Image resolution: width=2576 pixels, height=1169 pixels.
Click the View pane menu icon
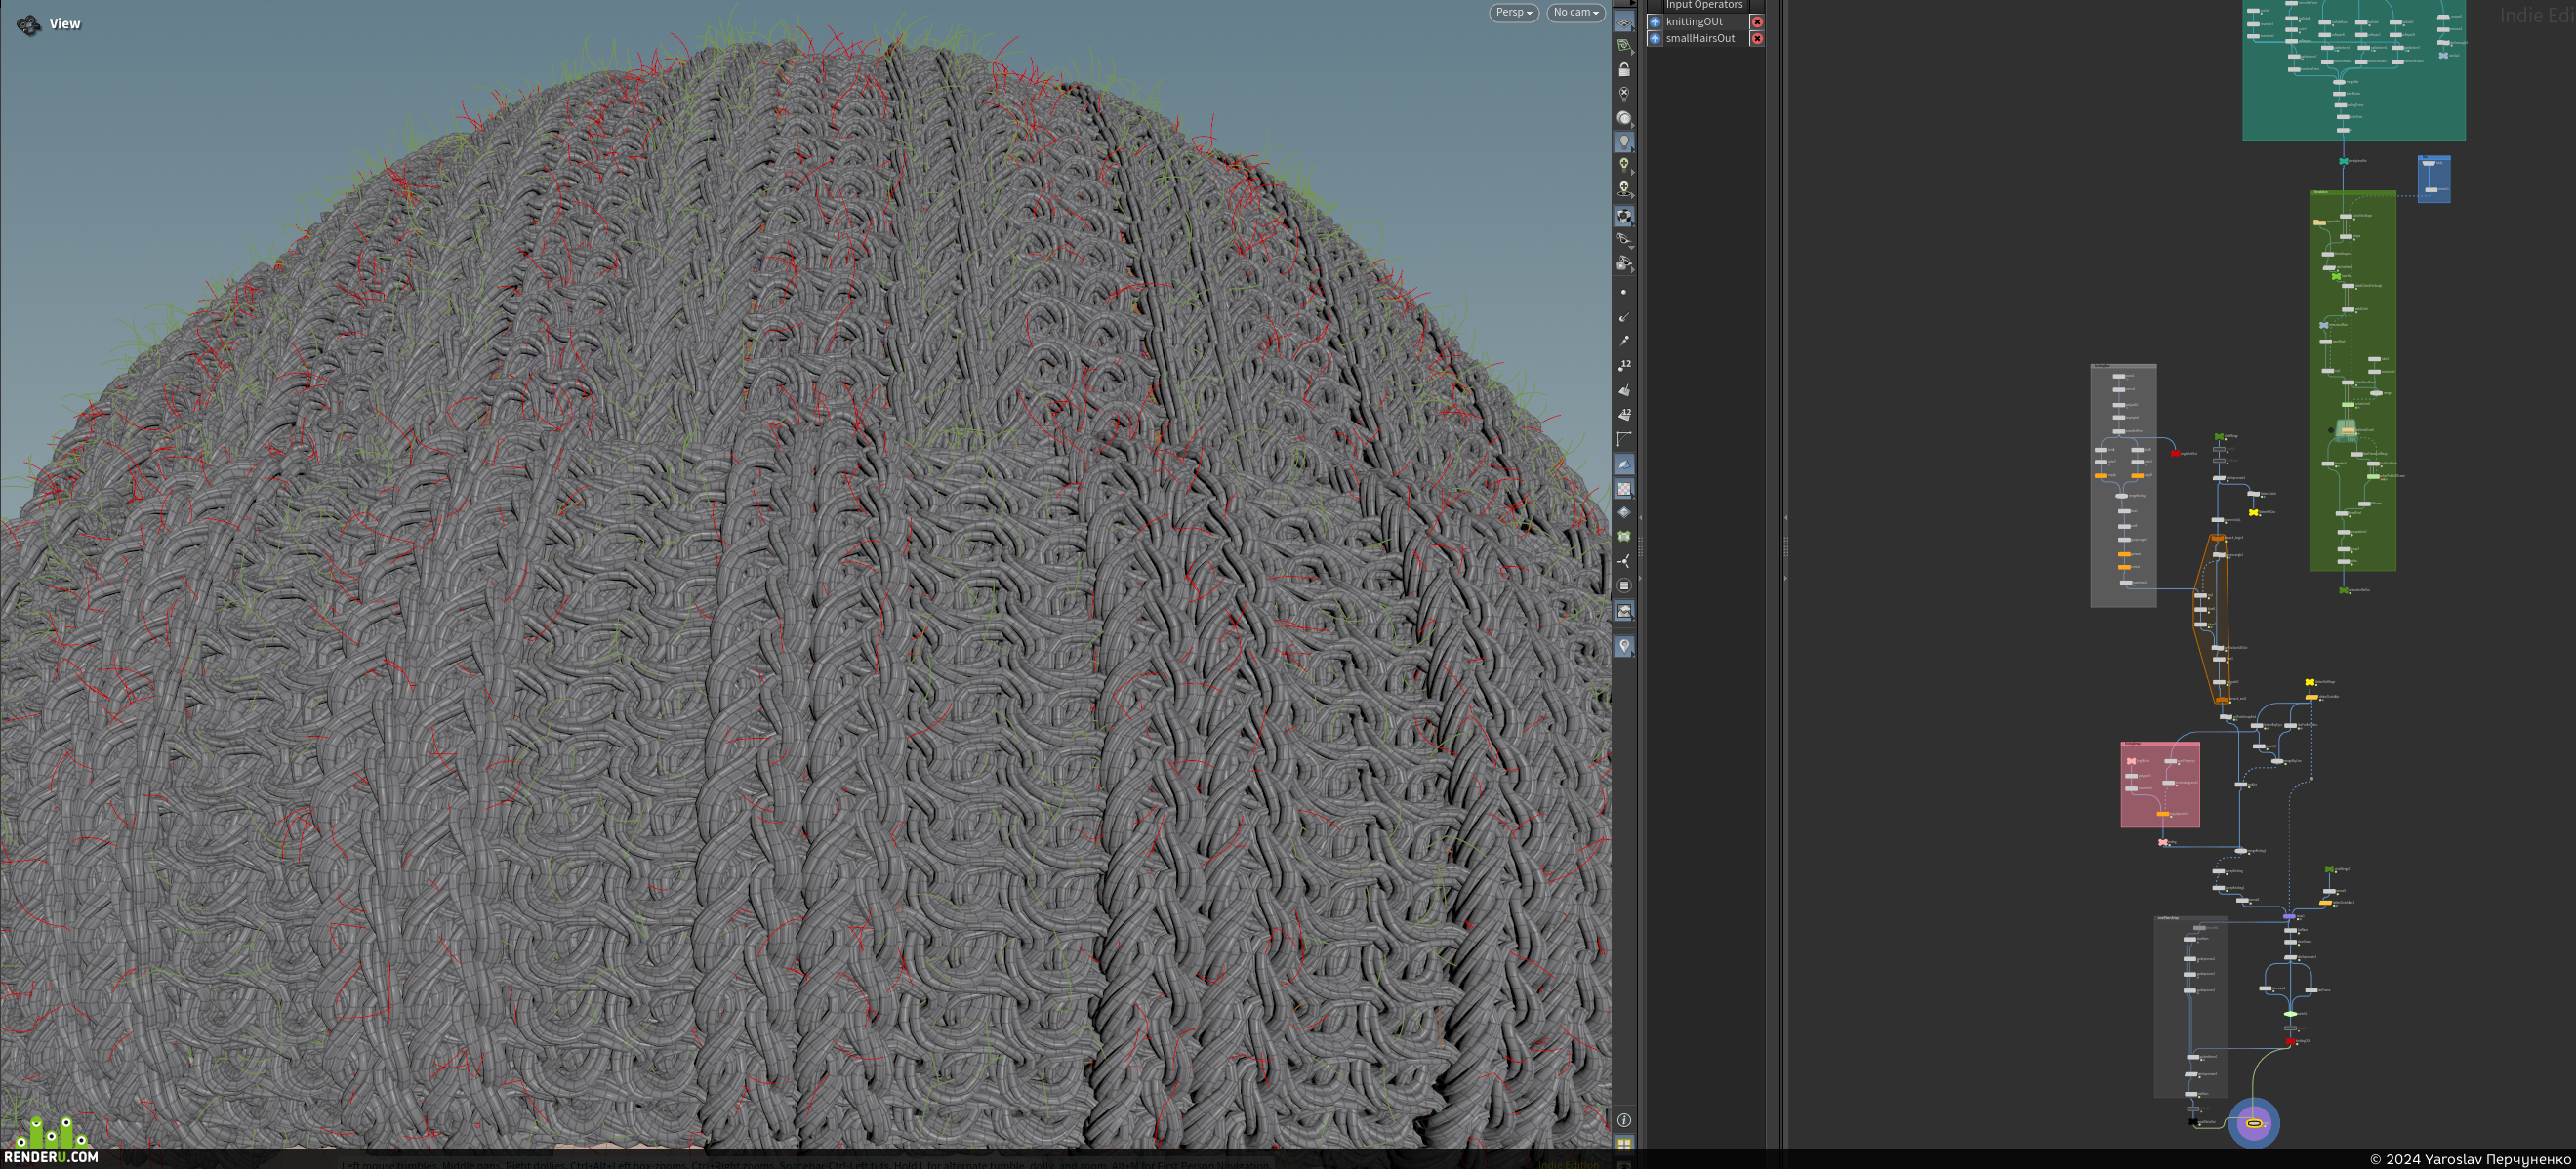click(29, 25)
